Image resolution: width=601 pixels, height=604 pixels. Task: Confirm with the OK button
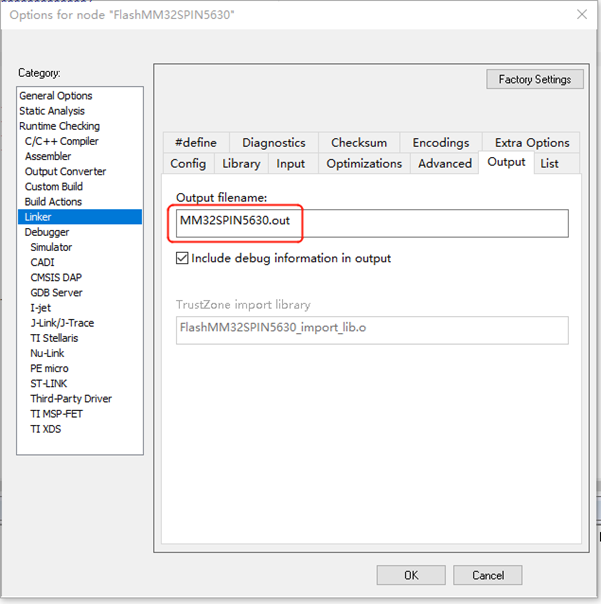[x=411, y=575]
